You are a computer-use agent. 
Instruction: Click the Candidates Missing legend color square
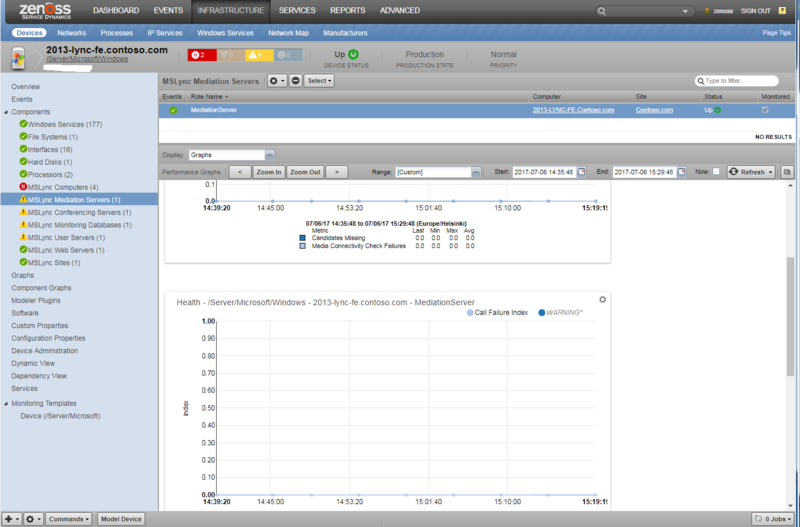(303, 238)
